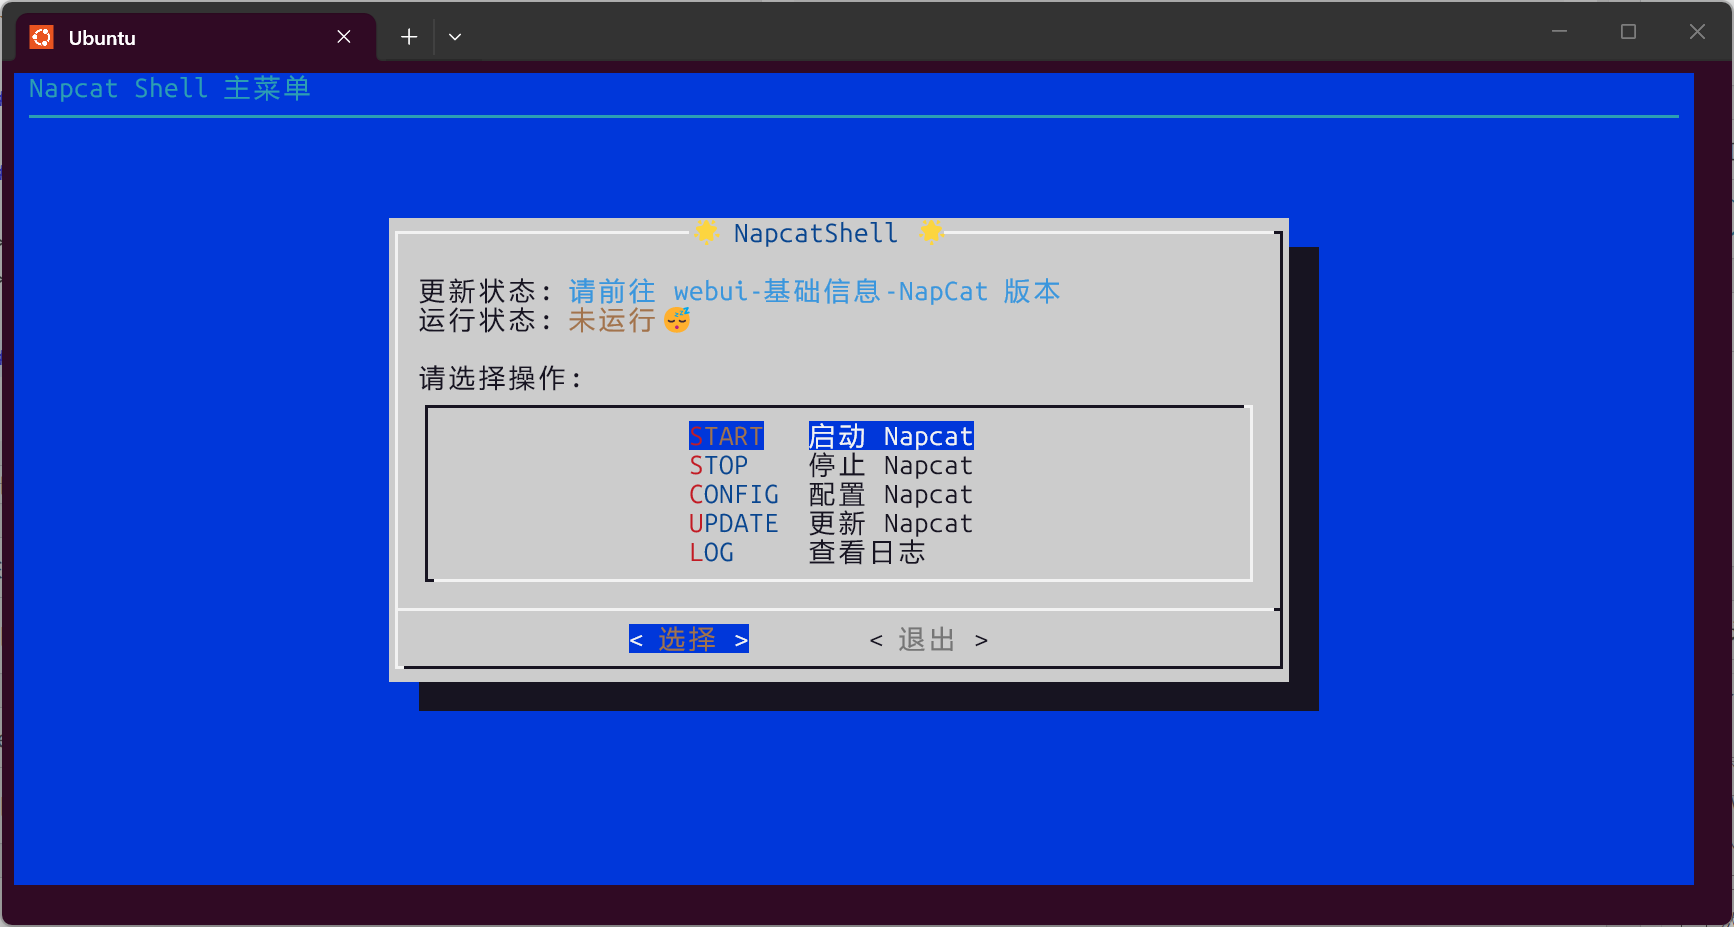Click the '请选择操作:' prompt text
The image size is (1734, 927).
(x=500, y=378)
